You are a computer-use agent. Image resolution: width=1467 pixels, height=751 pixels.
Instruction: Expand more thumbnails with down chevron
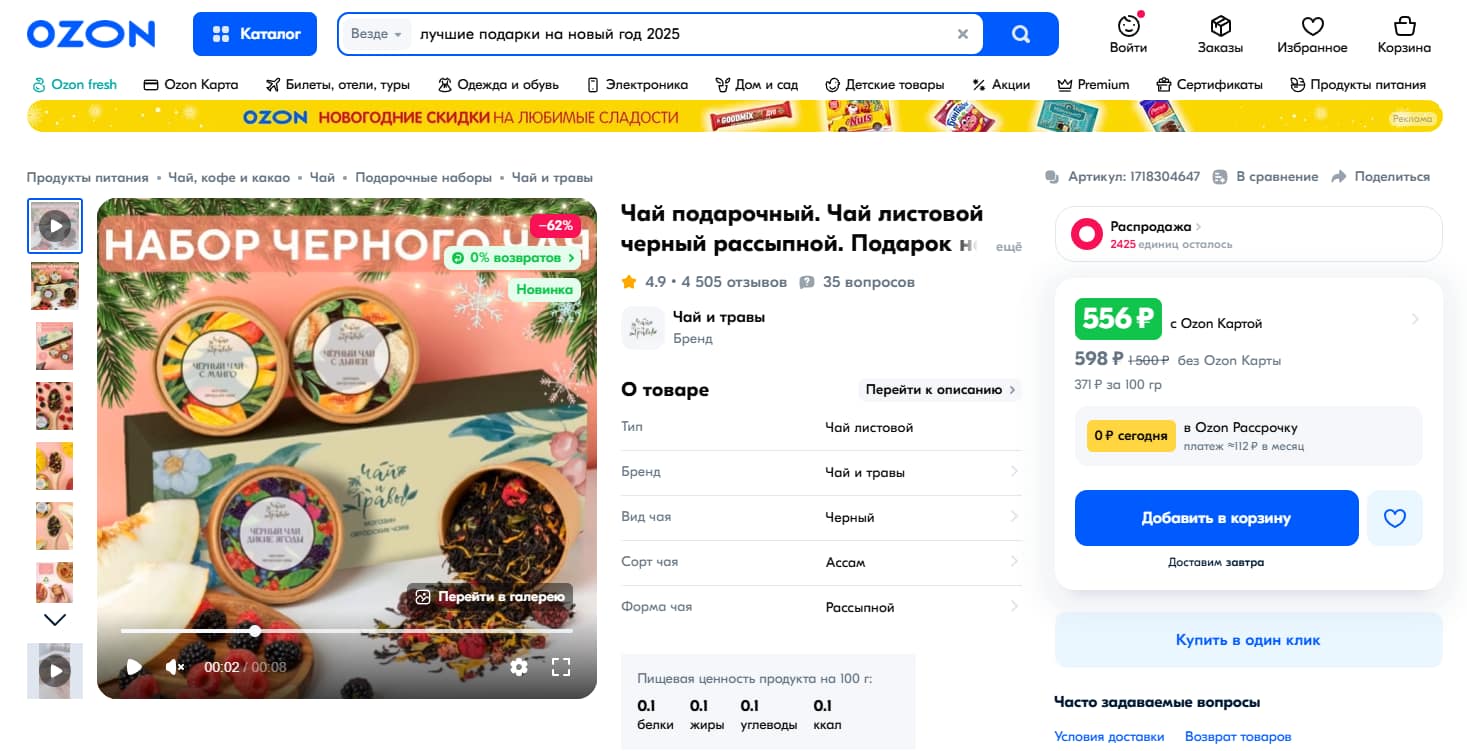click(x=55, y=619)
